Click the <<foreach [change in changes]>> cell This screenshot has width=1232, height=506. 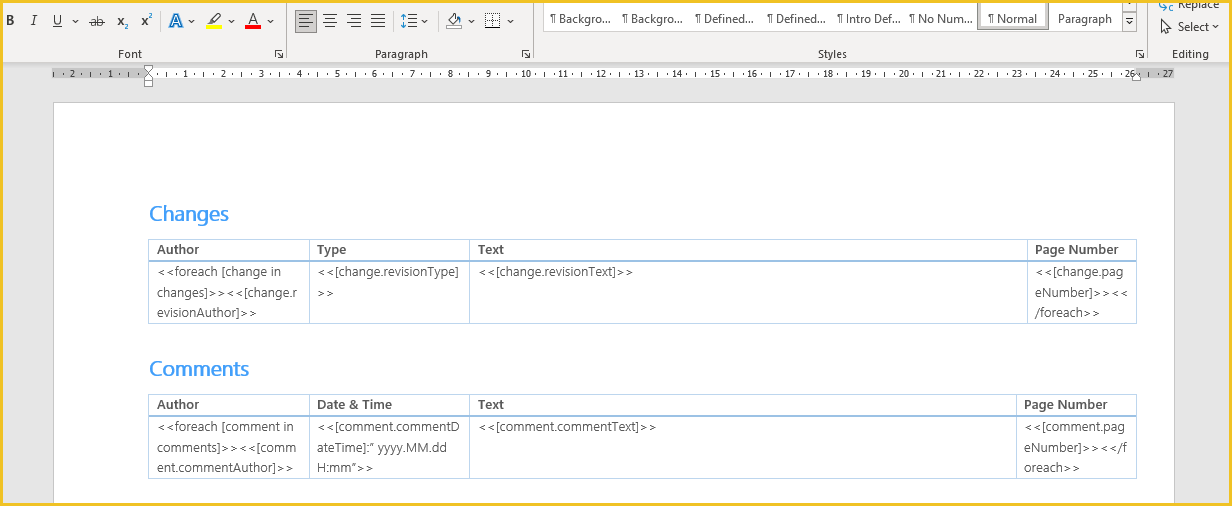(229, 292)
